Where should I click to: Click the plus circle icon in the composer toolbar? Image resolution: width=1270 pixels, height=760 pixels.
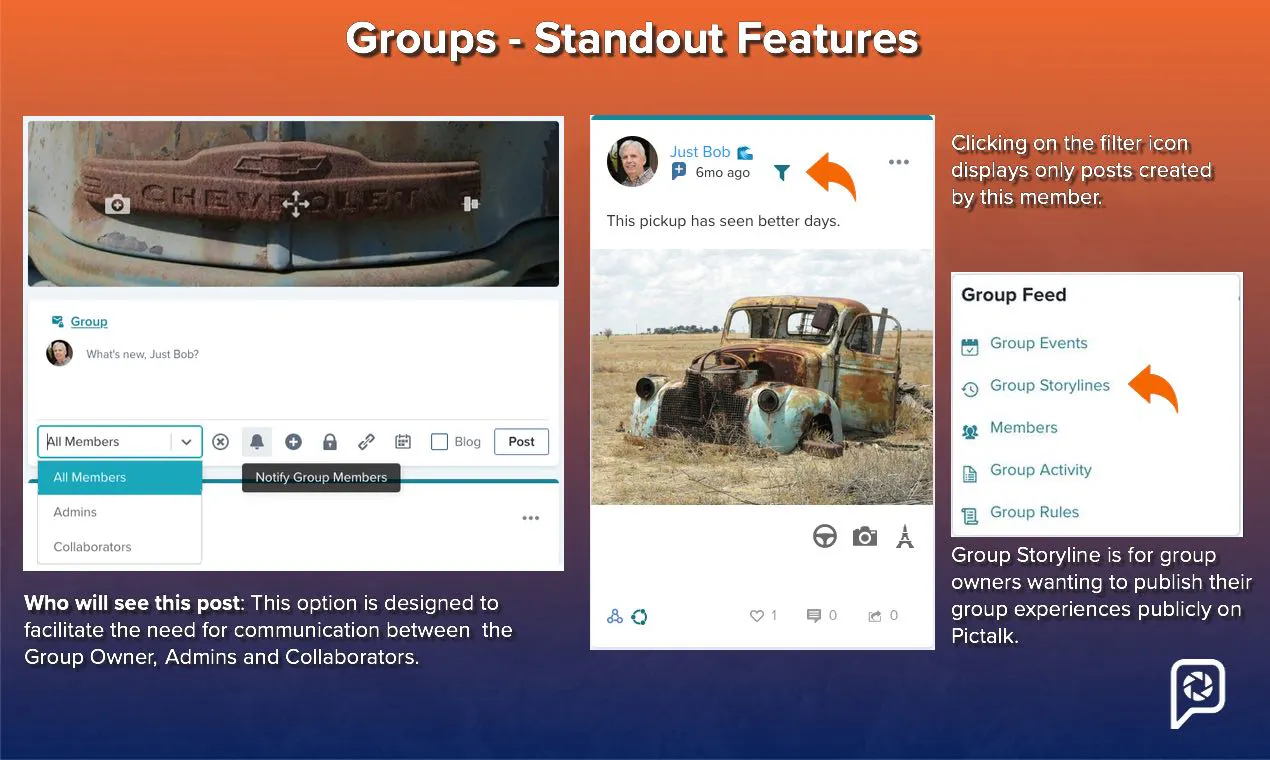click(x=293, y=442)
